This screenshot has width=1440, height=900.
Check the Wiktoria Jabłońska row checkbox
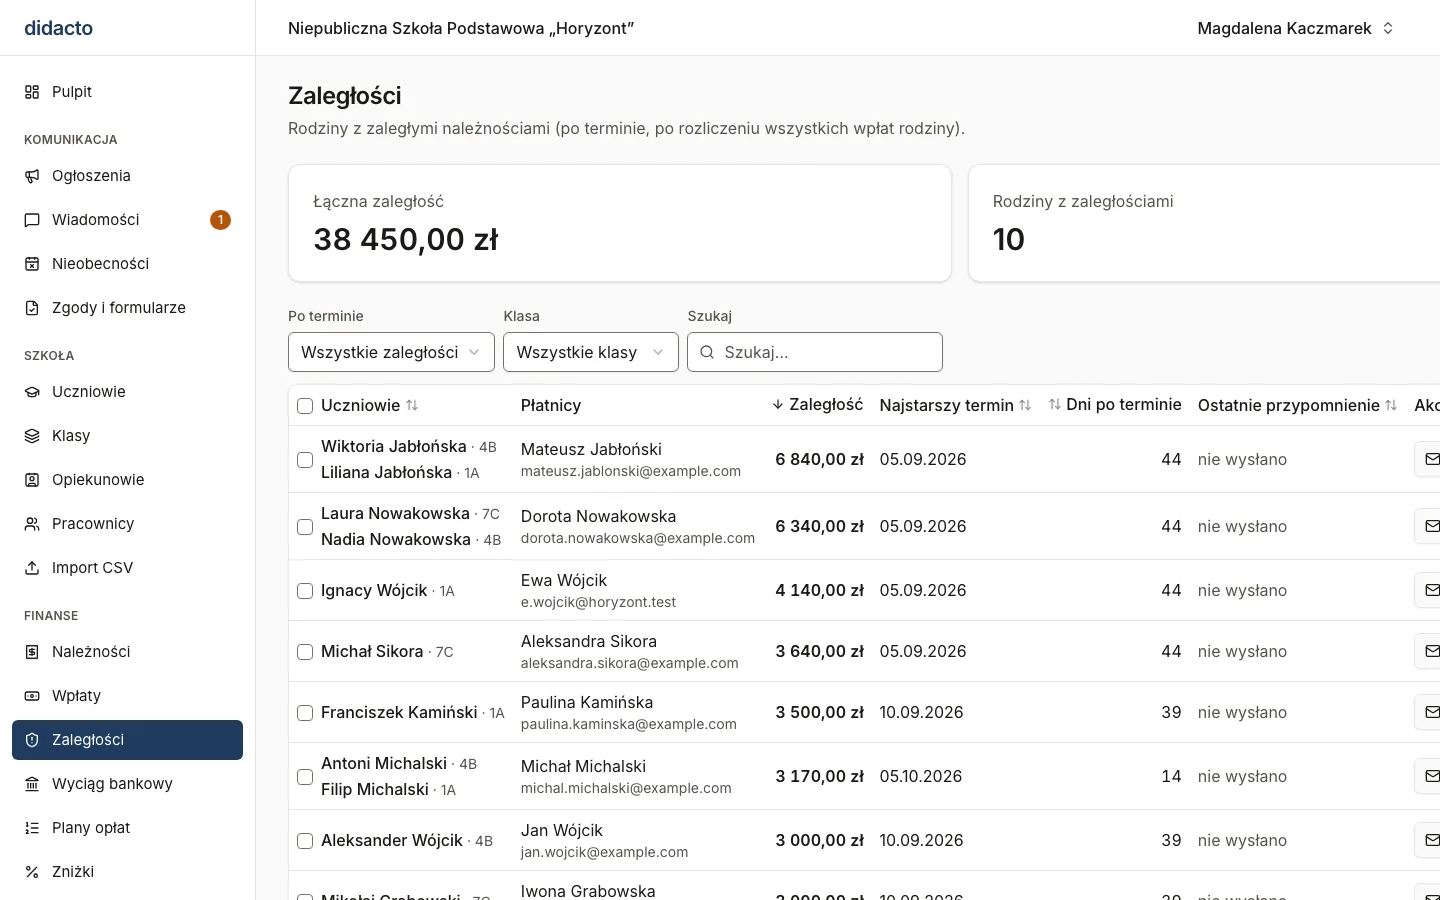click(305, 460)
